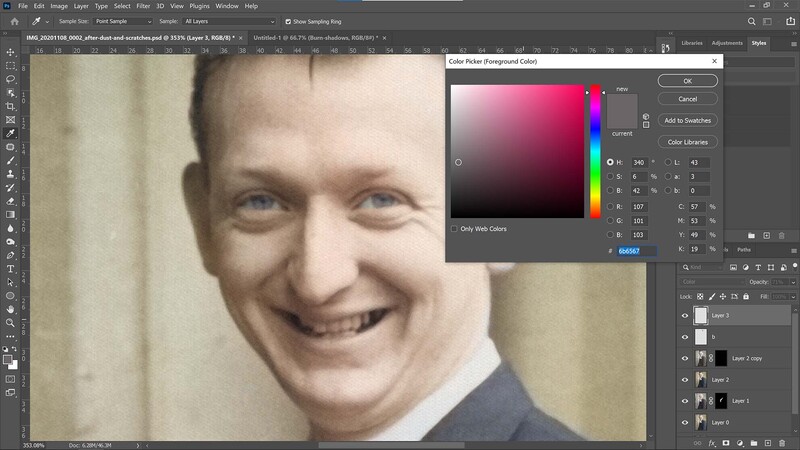800x450 pixels.
Task: Select the R red radio button
Action: pos(610,207)
